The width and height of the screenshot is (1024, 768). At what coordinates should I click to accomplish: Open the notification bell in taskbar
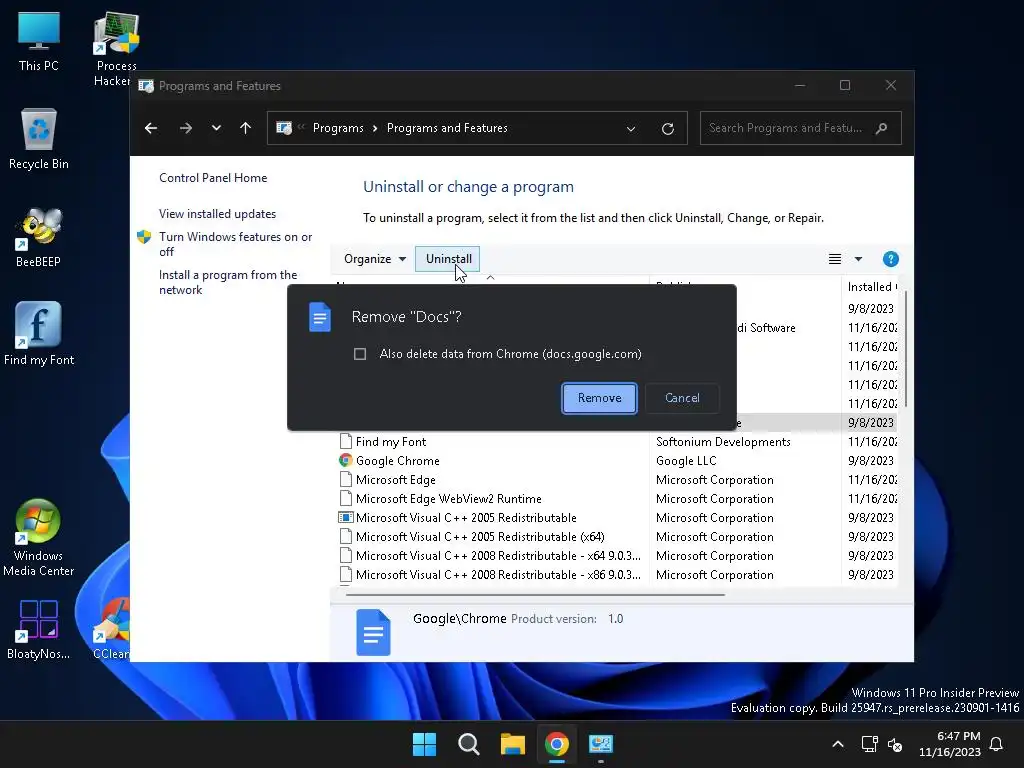997,744
